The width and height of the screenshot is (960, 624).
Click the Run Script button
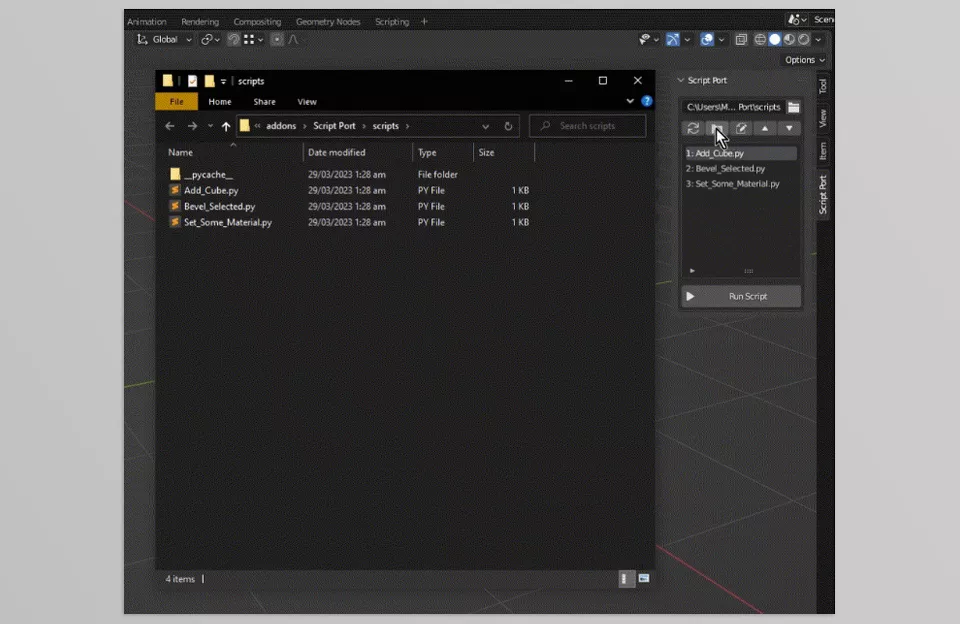pos(741,296)
